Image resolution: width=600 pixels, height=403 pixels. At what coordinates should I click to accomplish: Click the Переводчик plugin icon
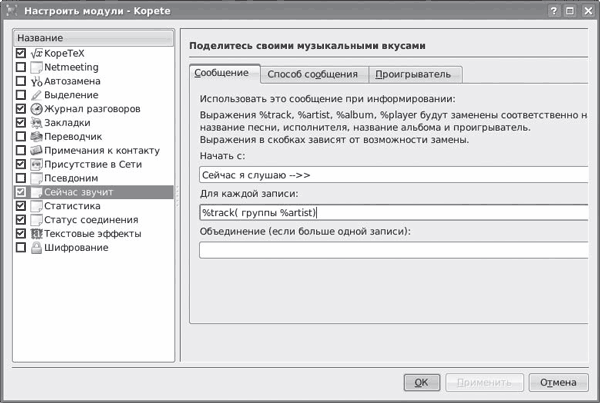tap(37, 136)
